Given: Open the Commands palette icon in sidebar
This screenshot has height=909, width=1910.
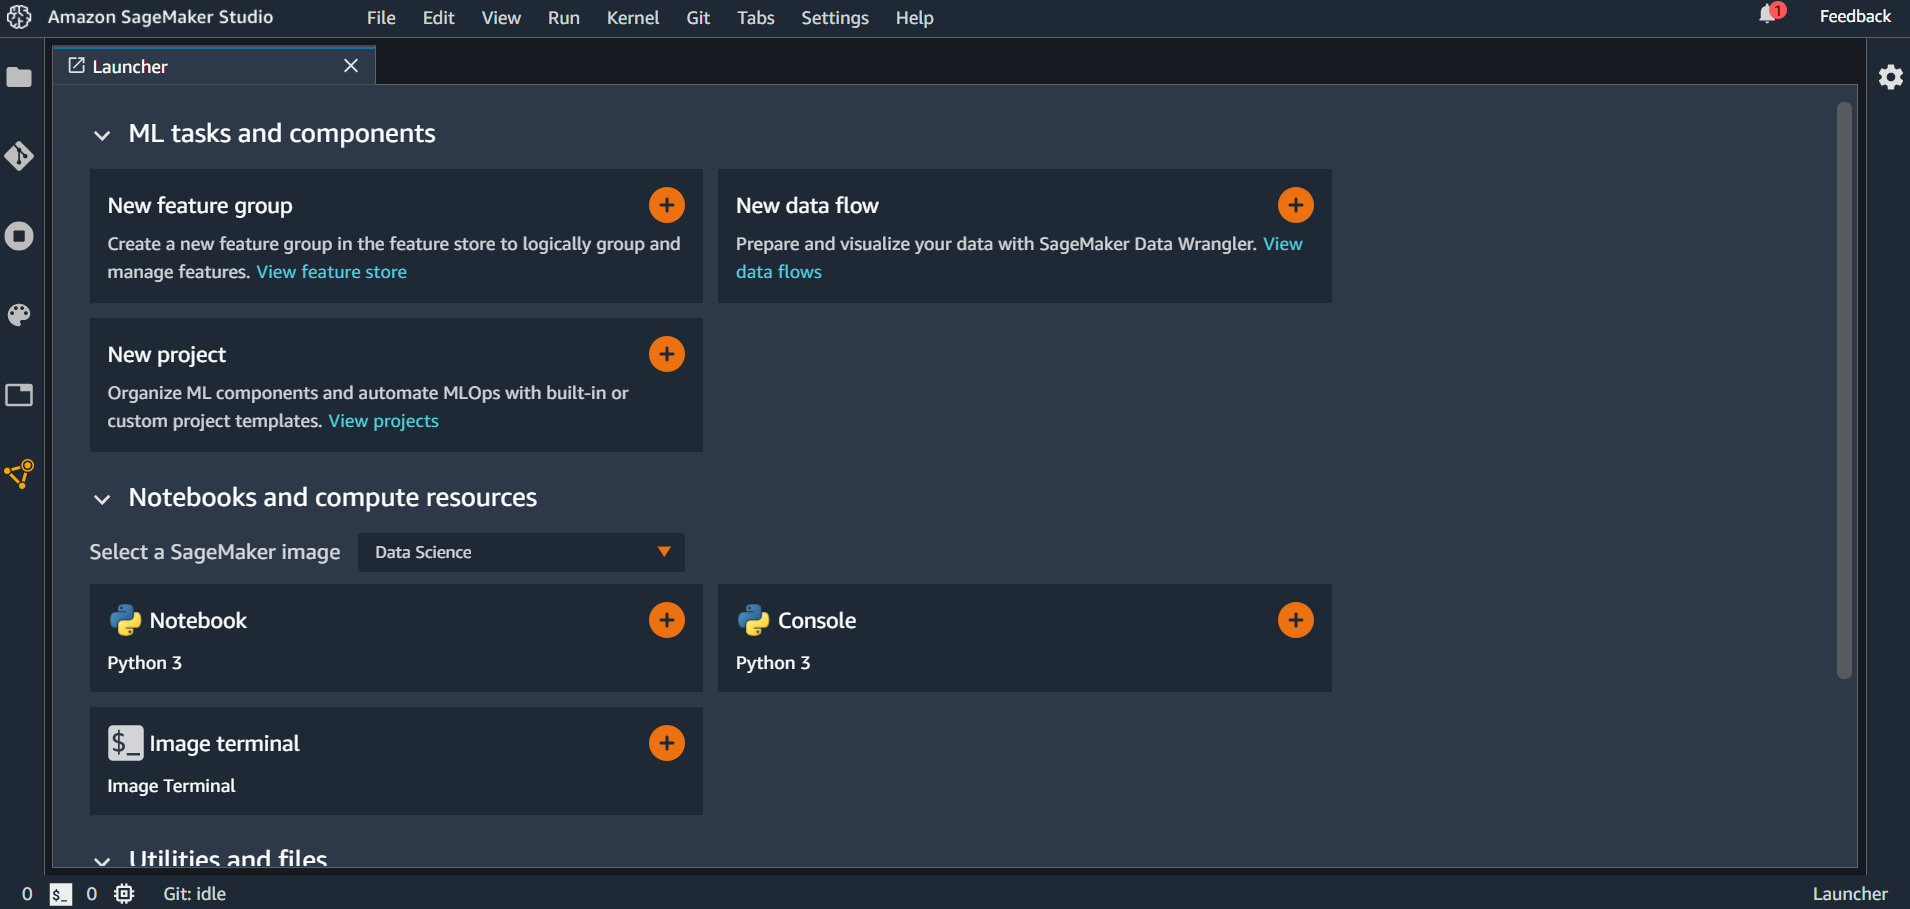Looking at the screenshot, I should pyautogui.click(x=19, y=315).
